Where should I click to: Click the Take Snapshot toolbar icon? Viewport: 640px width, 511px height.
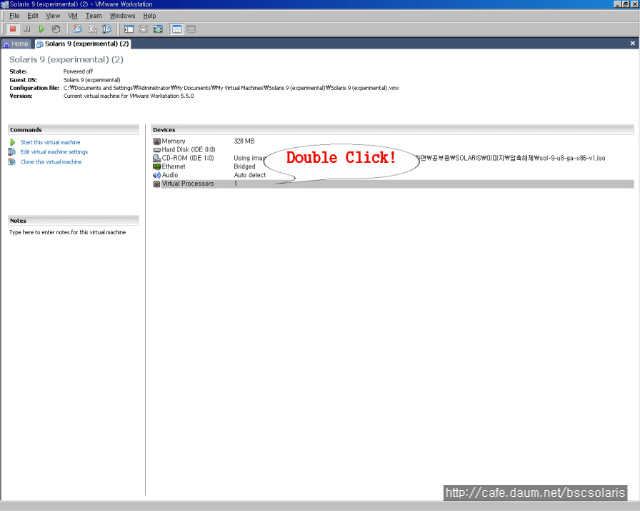pyautogui.click(x=77, y=29)
